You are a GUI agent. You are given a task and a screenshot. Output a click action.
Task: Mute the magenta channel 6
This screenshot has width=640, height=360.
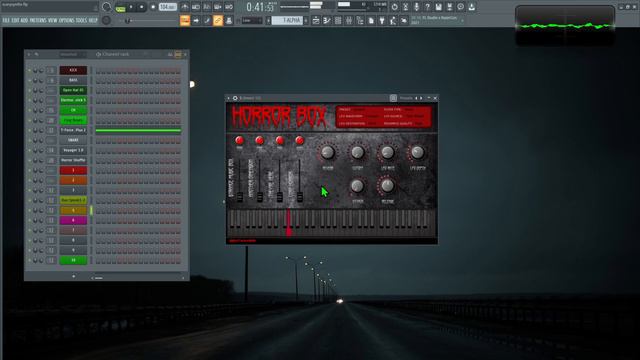29,220
